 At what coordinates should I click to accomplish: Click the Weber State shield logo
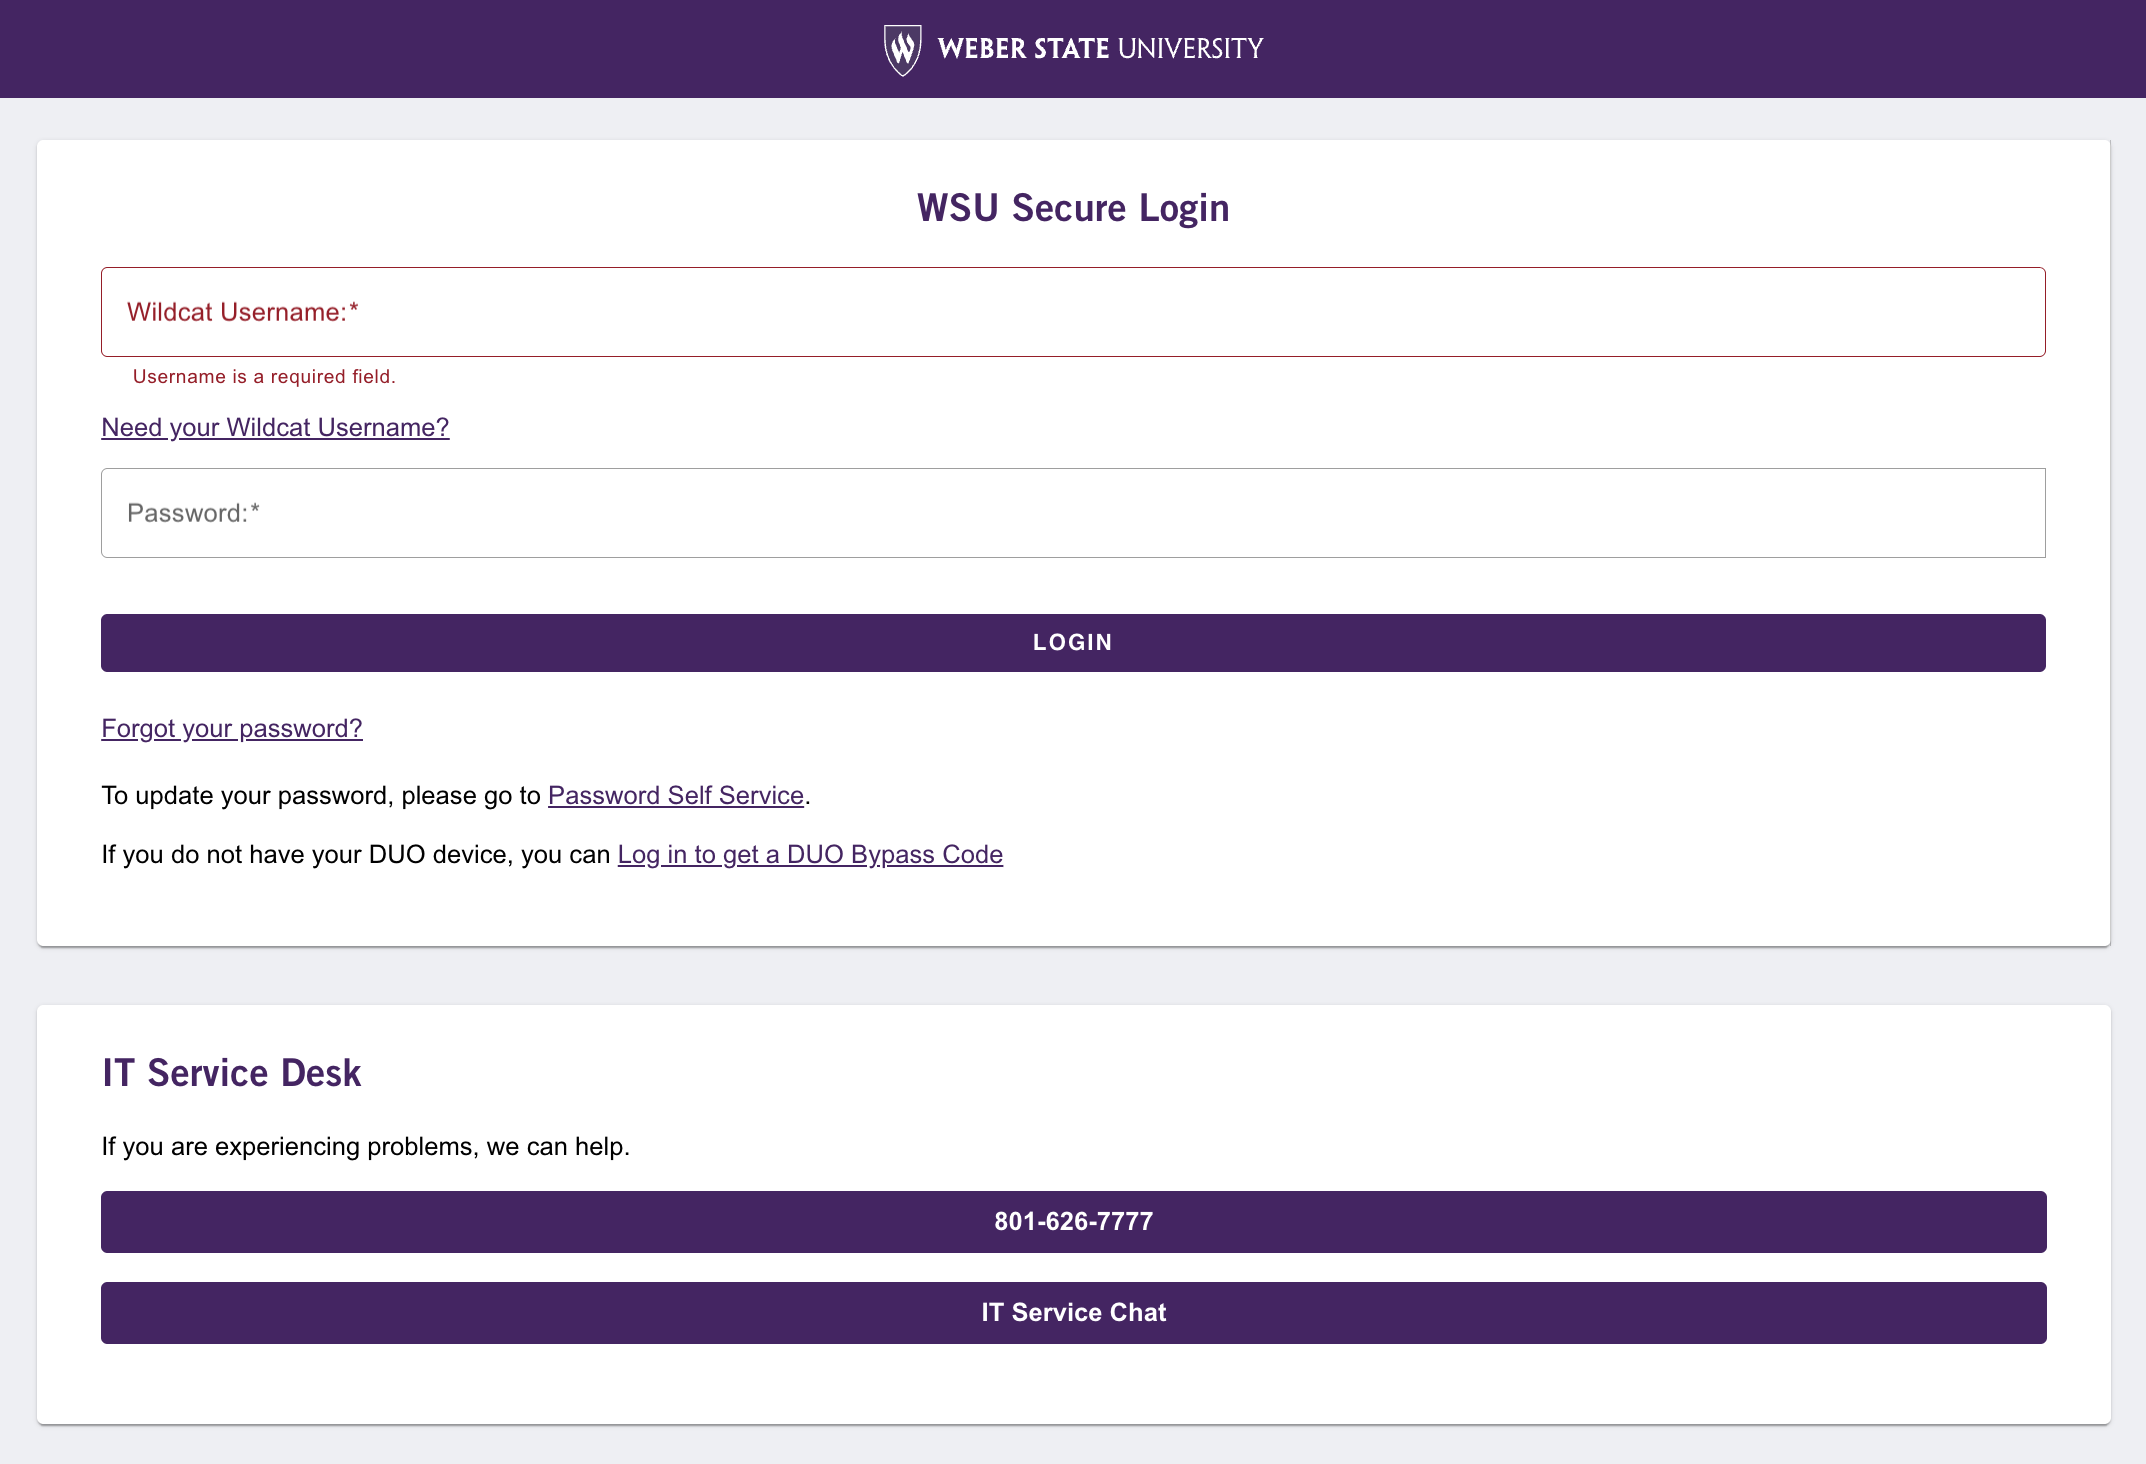pos(902,49)
